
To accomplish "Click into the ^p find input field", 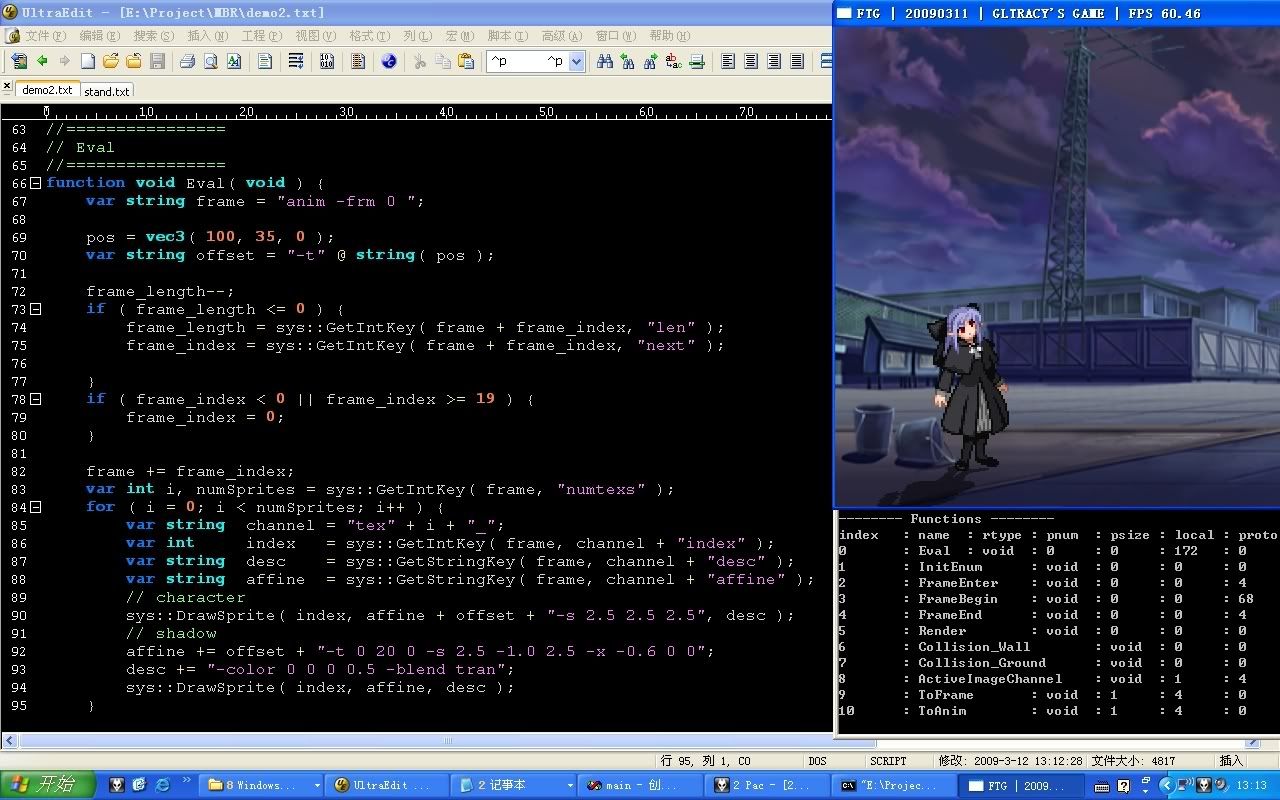I will tap(527, 62).
